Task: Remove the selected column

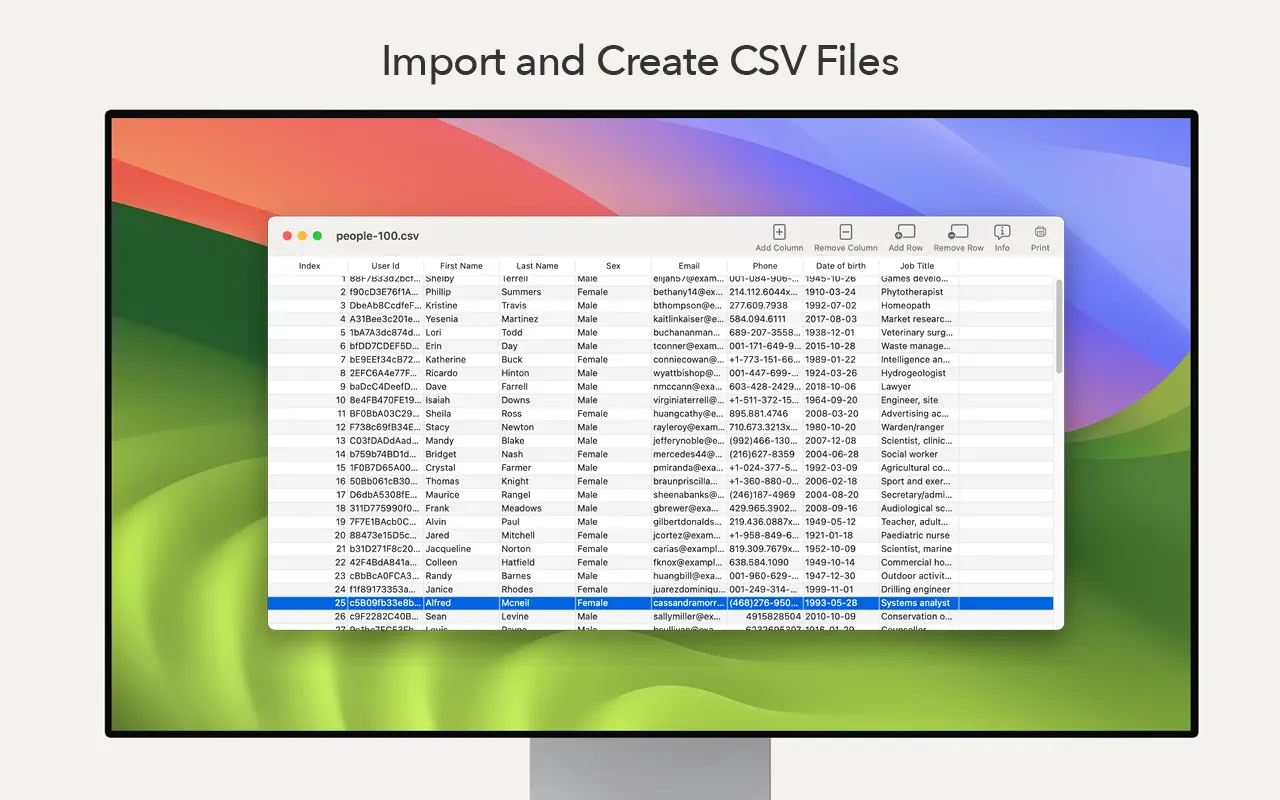Action: [845, 235]
